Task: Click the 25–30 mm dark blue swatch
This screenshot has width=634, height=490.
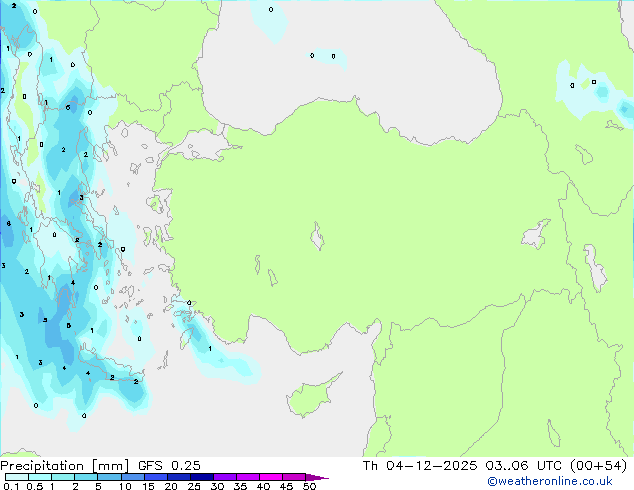Action: 202,477
